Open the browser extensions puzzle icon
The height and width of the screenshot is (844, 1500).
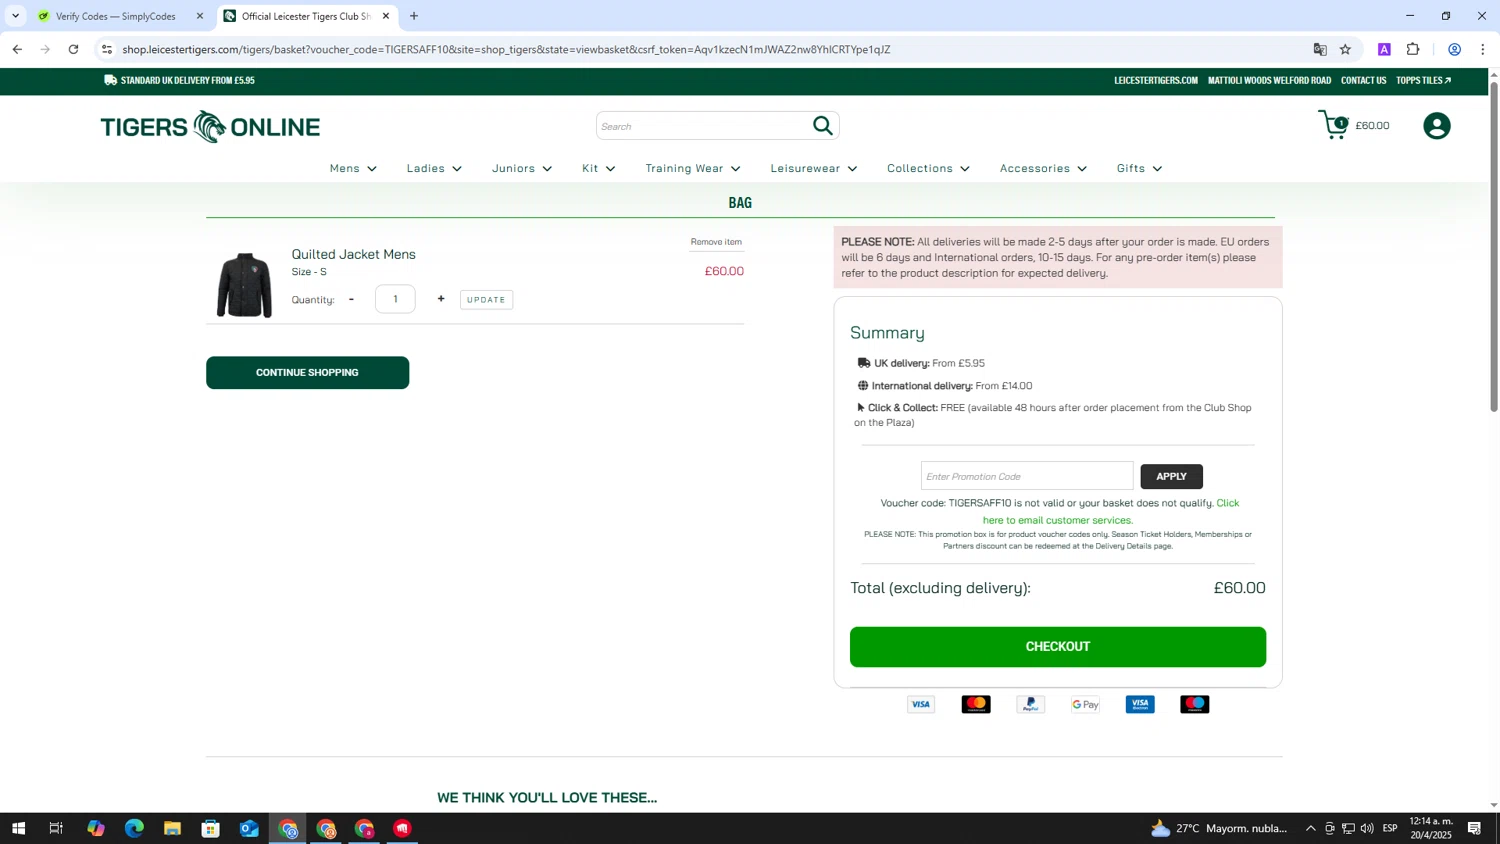point(1413,49)
